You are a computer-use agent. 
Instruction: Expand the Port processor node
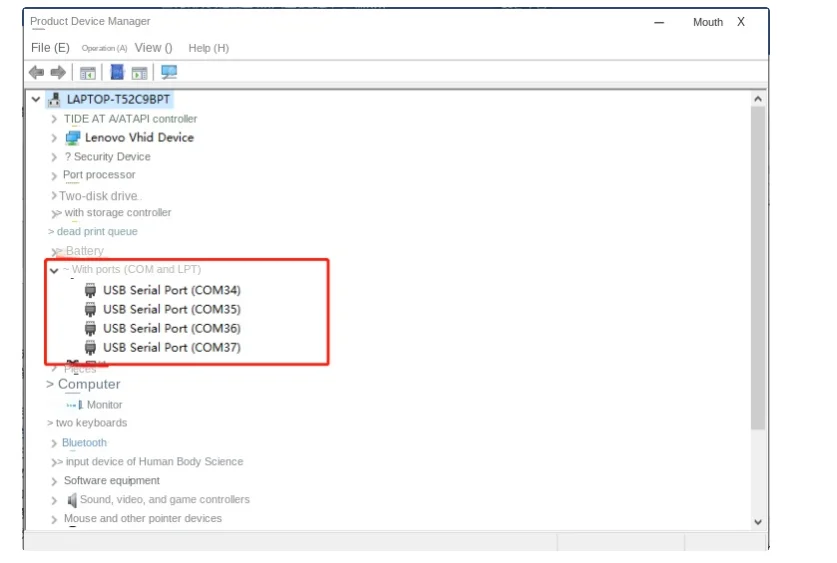pos(54,176)
